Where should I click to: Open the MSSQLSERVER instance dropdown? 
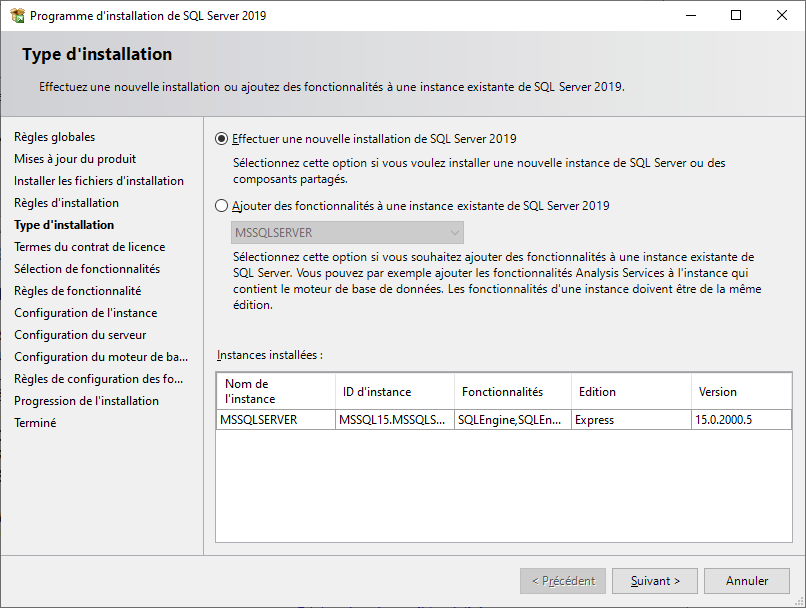[347, 233]
